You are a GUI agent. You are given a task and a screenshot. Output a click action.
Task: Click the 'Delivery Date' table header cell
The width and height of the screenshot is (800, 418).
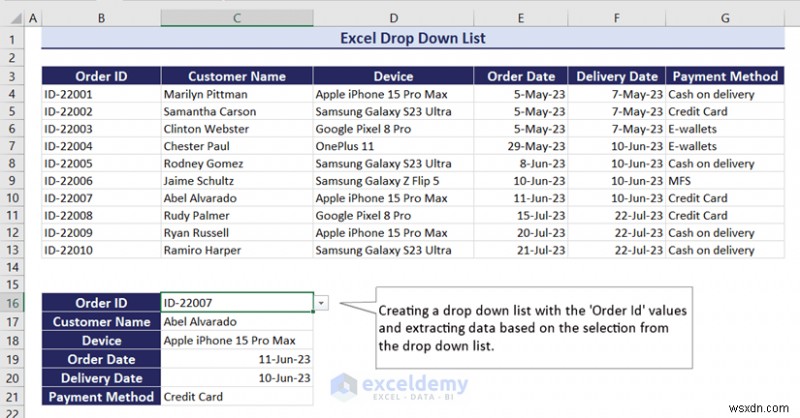click(x=616, y=76)
